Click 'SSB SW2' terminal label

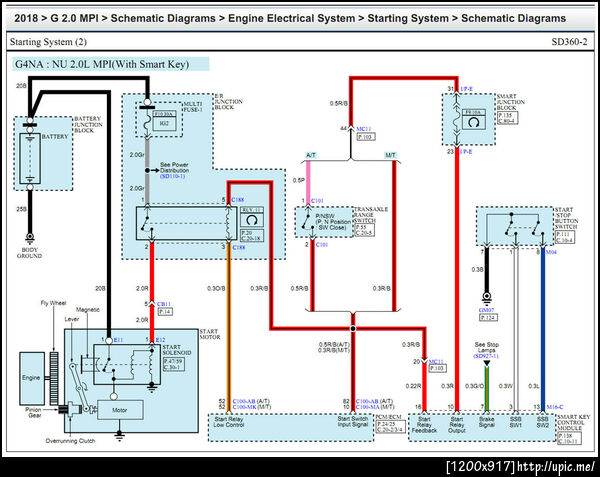[542, 422]
